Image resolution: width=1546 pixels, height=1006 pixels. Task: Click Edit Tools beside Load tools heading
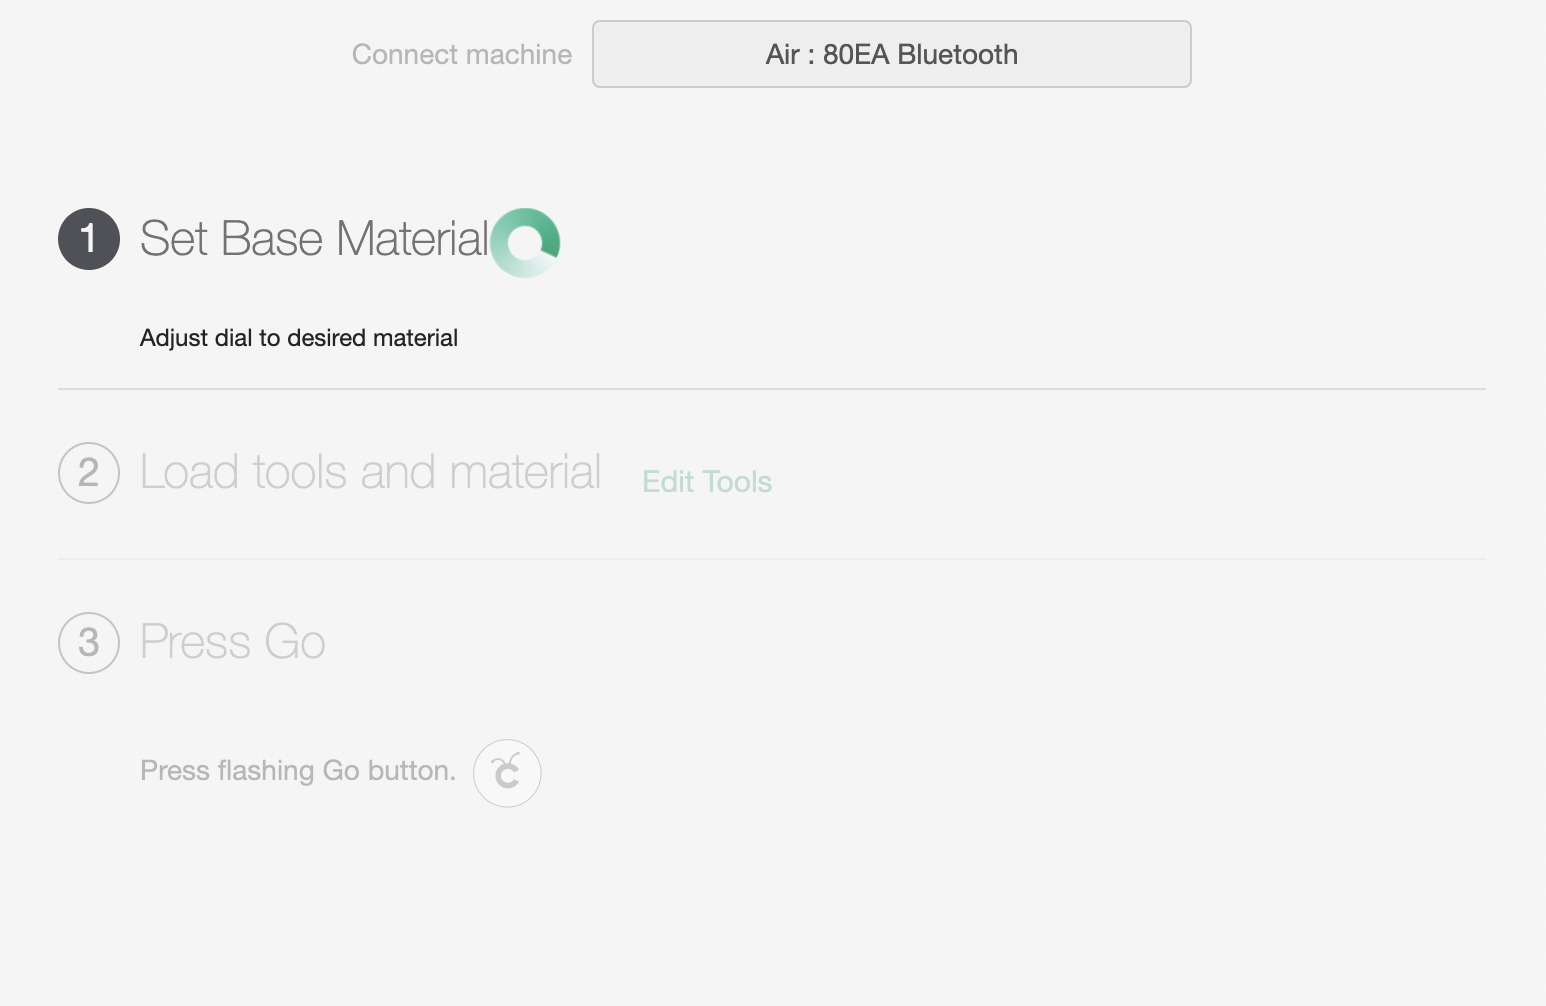707,482
